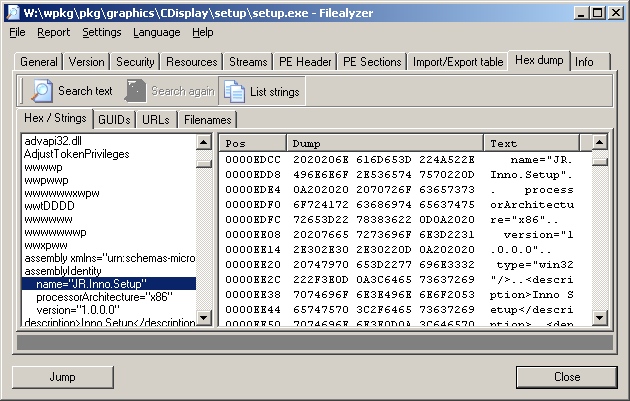Select the advapi32.dll string
The image size is (630, 401).
click(53, 141)
